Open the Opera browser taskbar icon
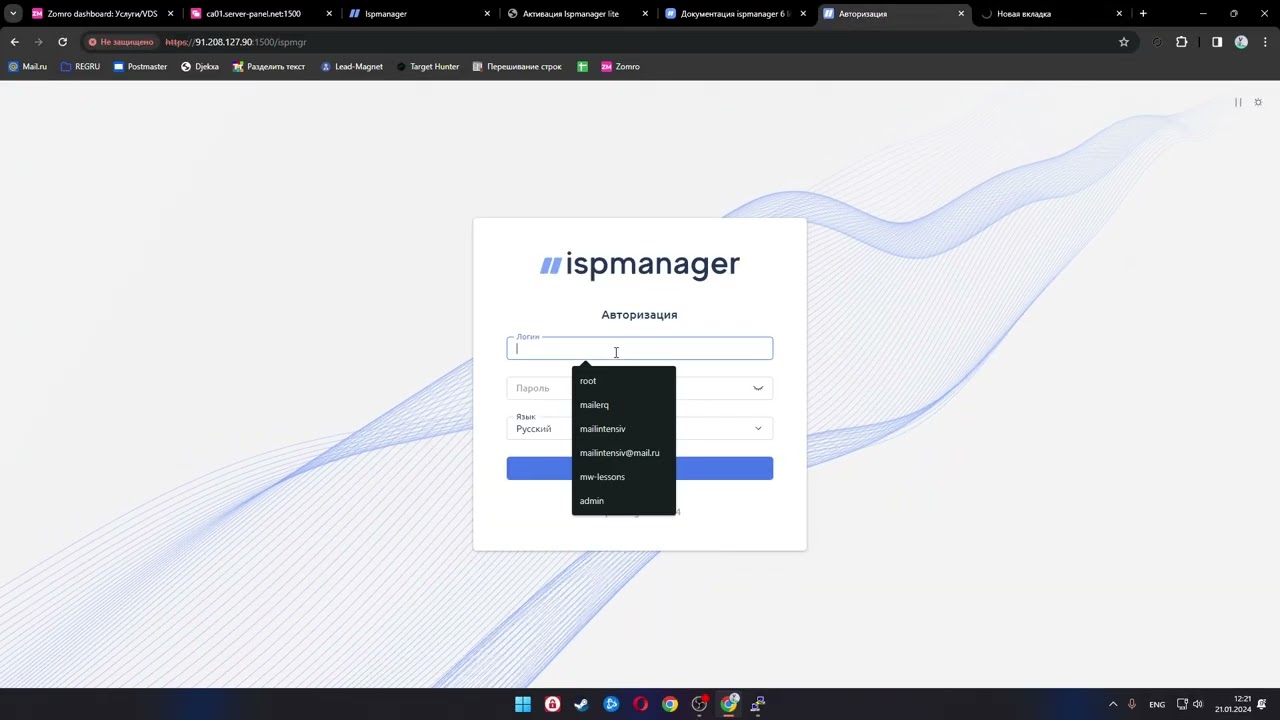This screenshot has width=1280, height=720. [640, 704]
